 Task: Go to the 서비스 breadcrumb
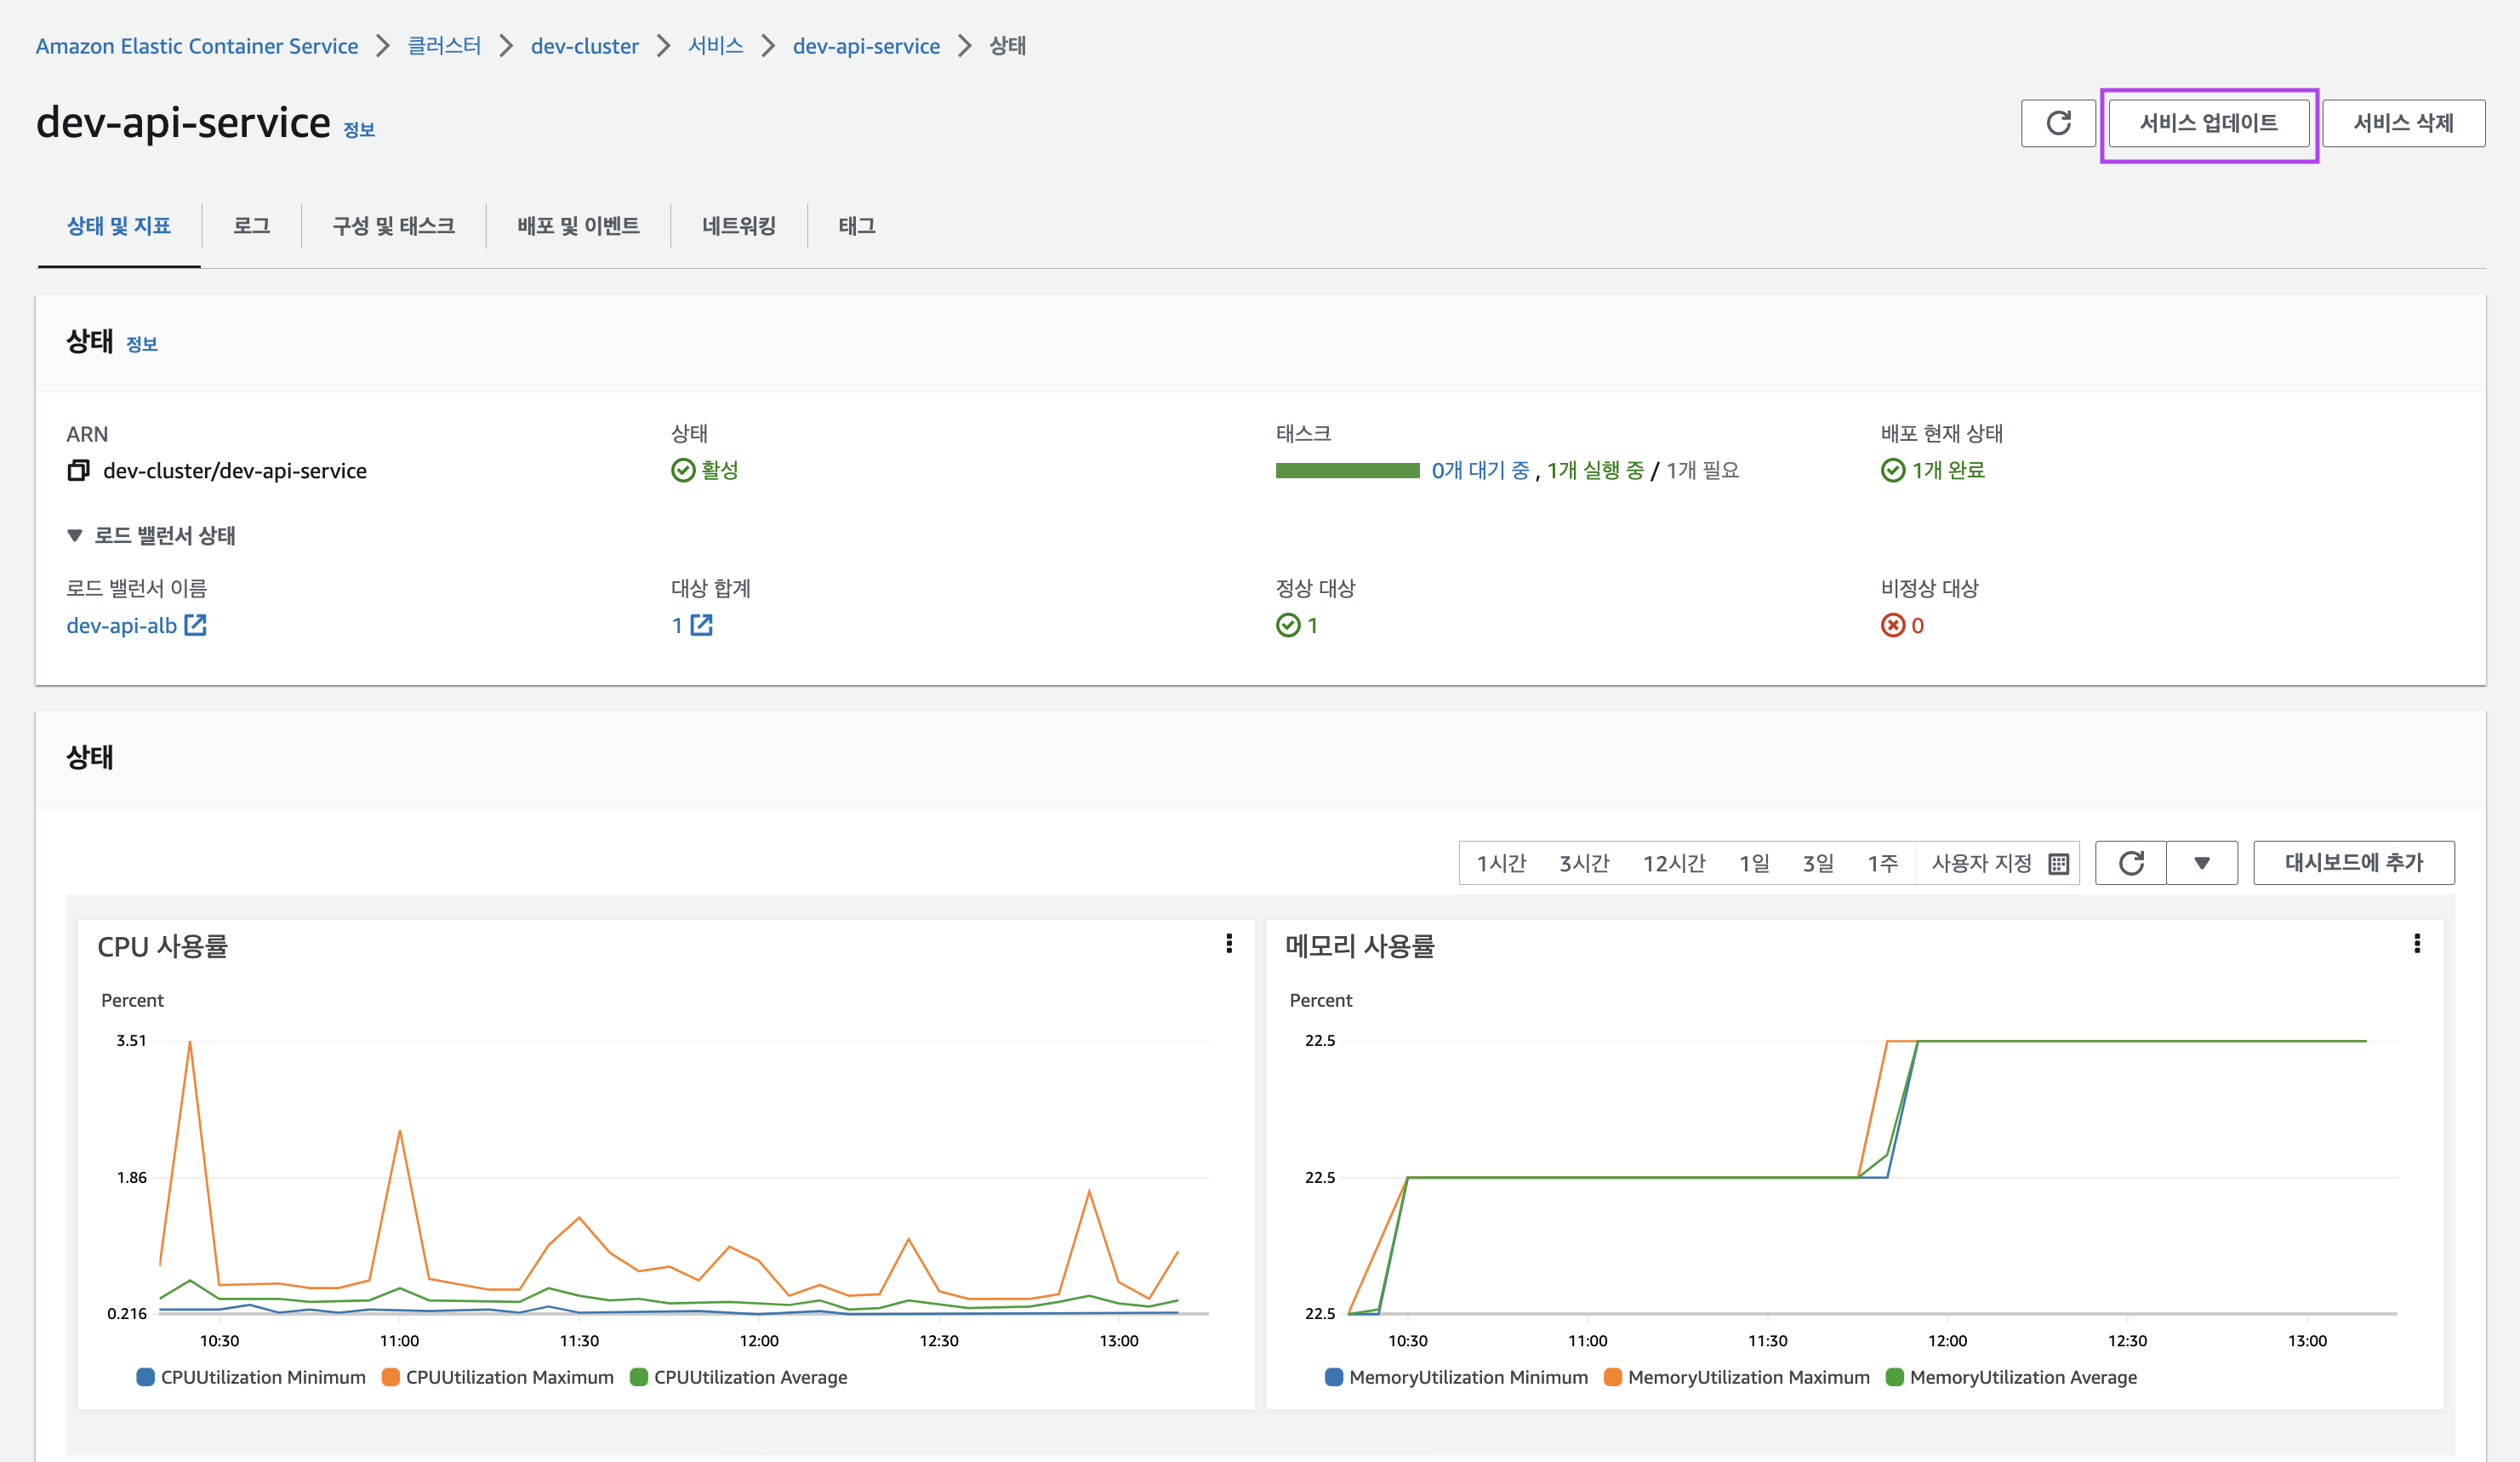[x=716, y=46]
